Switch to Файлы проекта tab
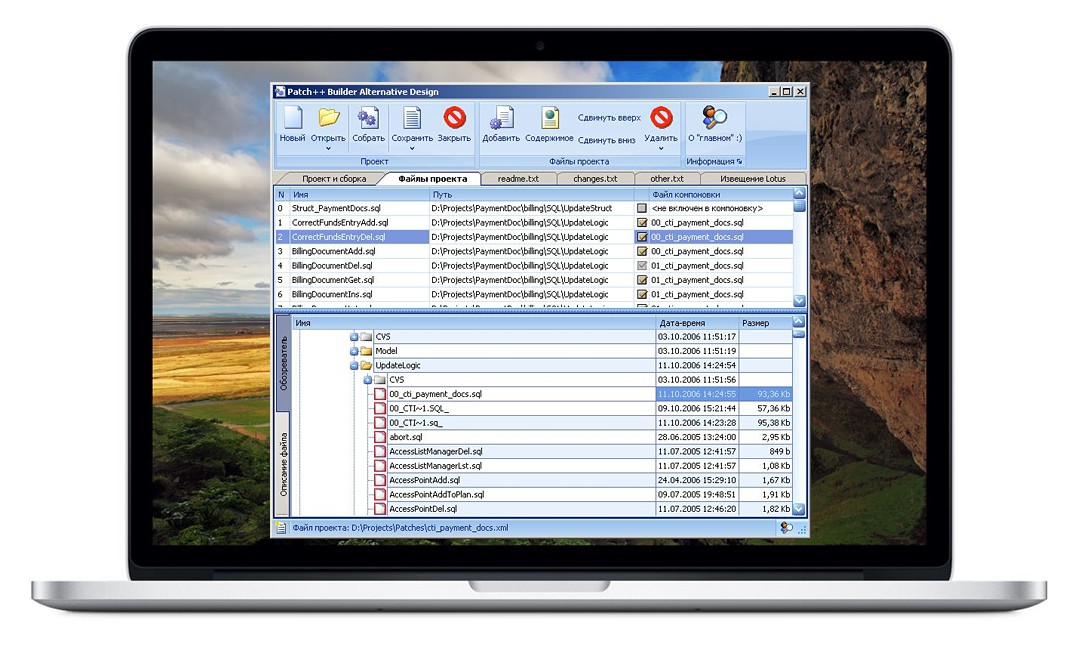The height and width of the screenshot is (646, 1083). coord(432,178)
